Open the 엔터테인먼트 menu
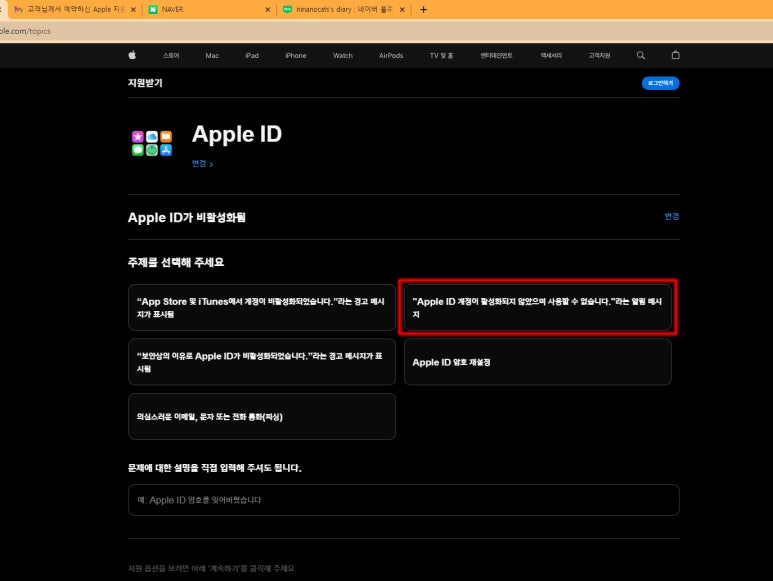 pos(496,56)
